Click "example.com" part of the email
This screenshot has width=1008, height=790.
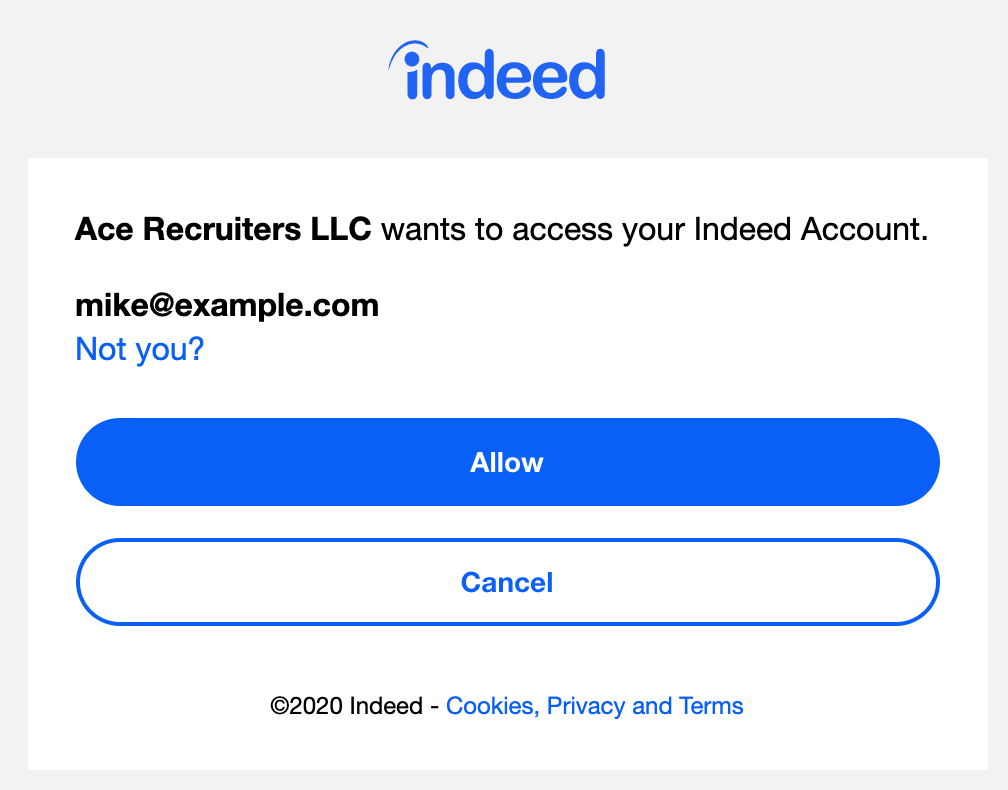(x=276, y=305)
